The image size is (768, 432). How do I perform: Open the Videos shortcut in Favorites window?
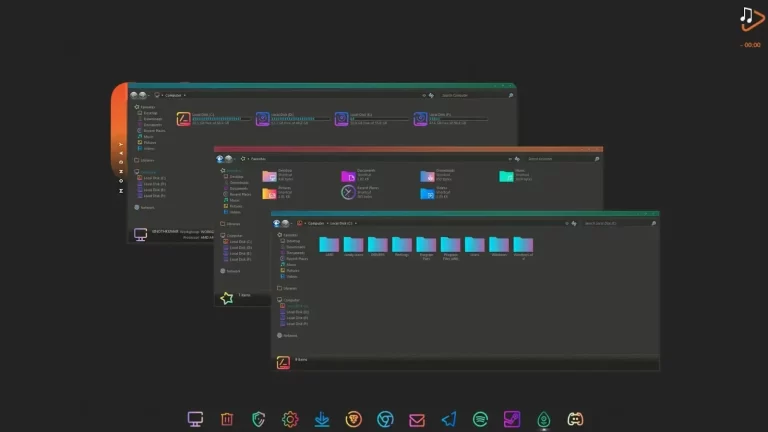coord(427,193)
